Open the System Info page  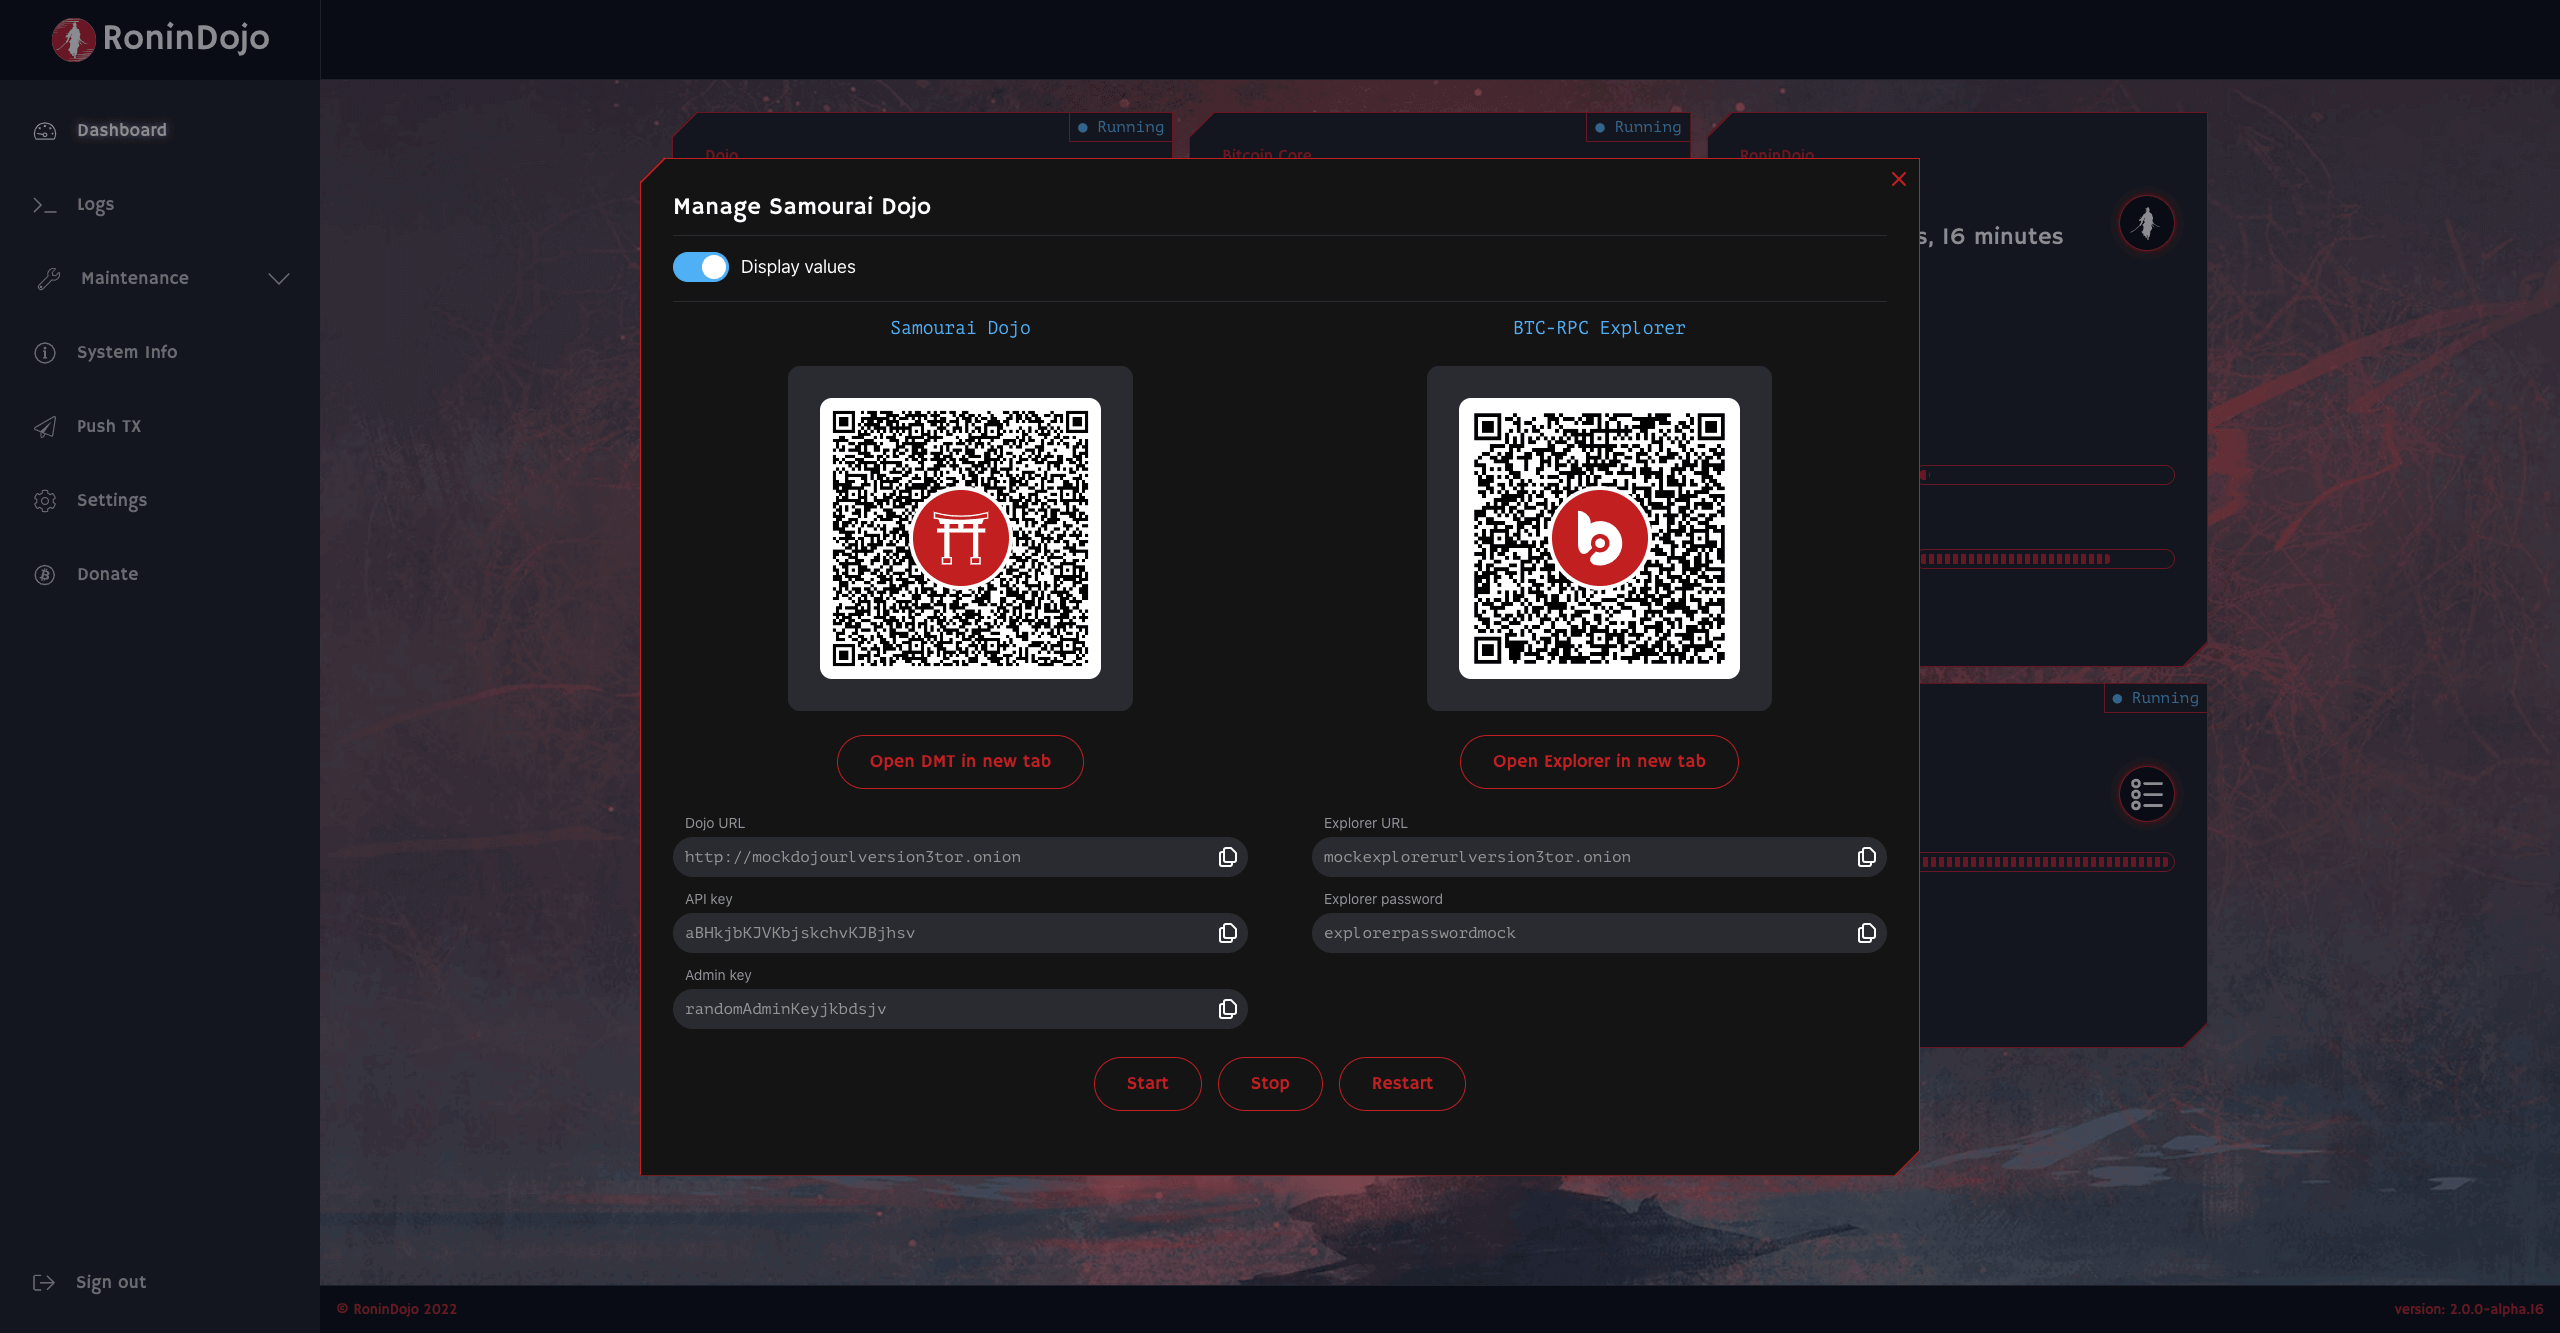tap(127, 352)
